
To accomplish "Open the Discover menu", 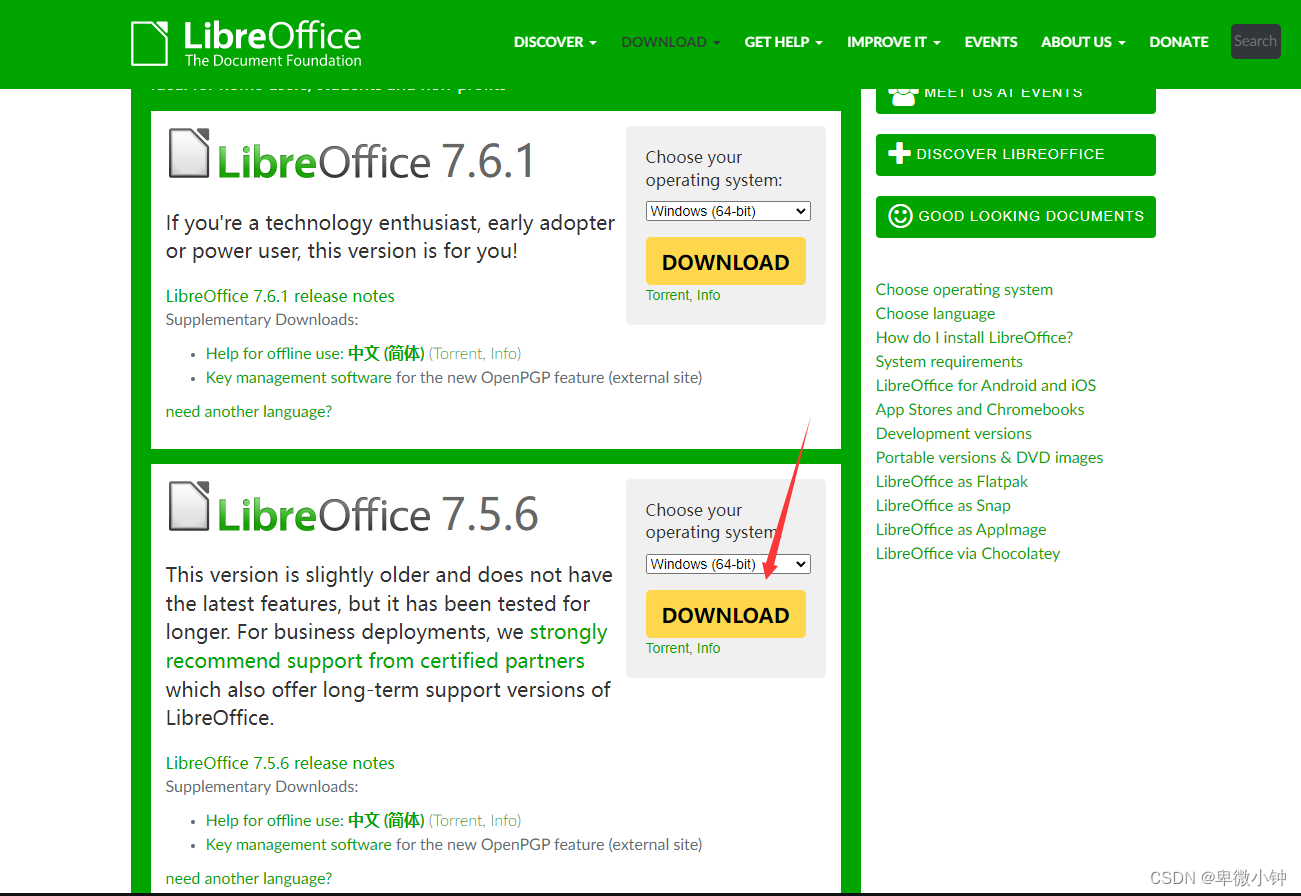I will point(555,42).
